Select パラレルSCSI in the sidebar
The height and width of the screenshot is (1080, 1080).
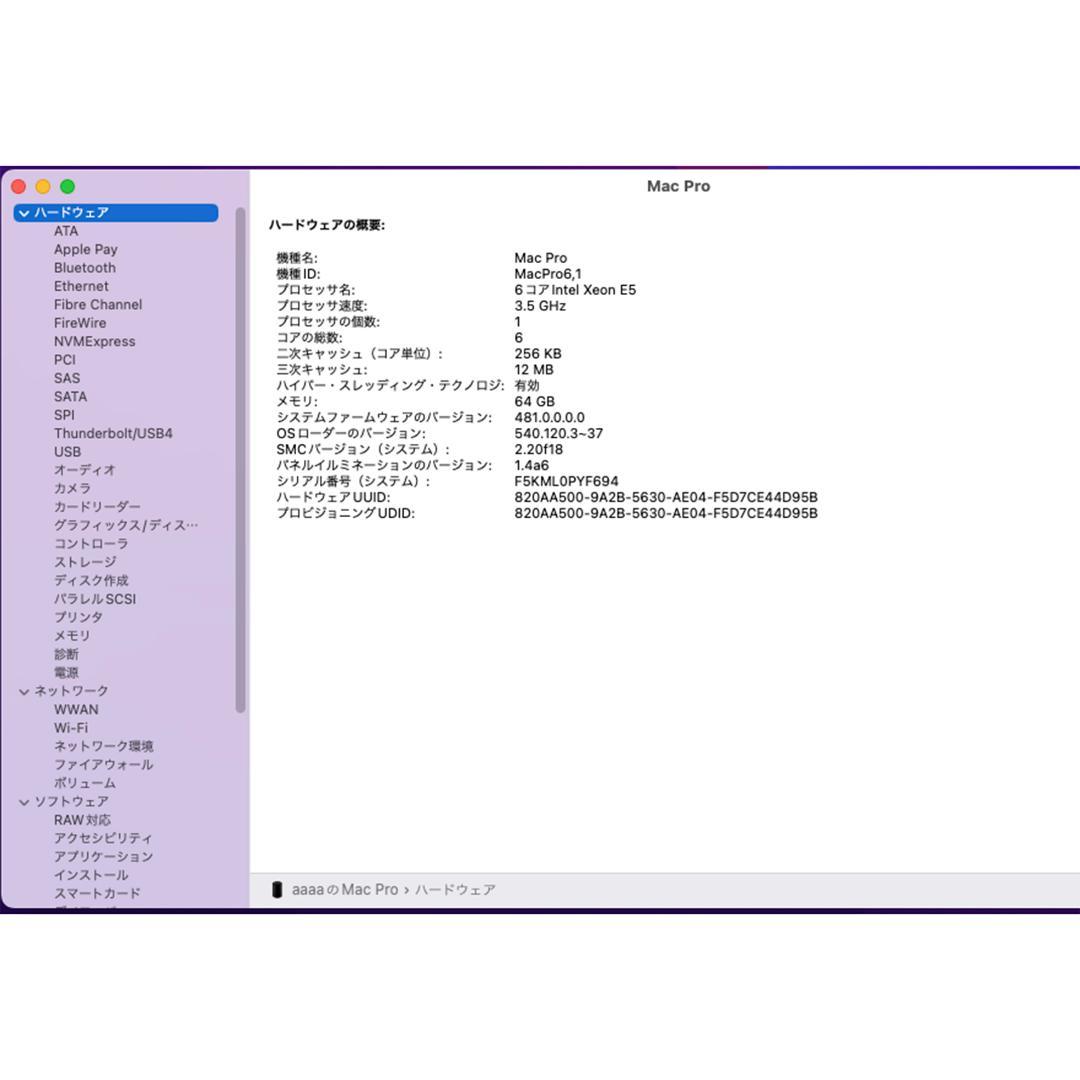pos(95,599)
